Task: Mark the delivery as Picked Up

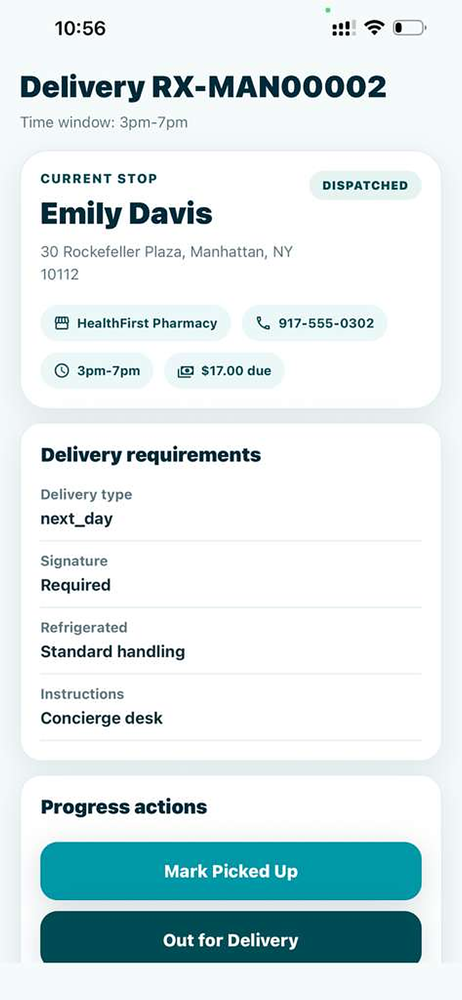Action: click(x=231, y=871)
